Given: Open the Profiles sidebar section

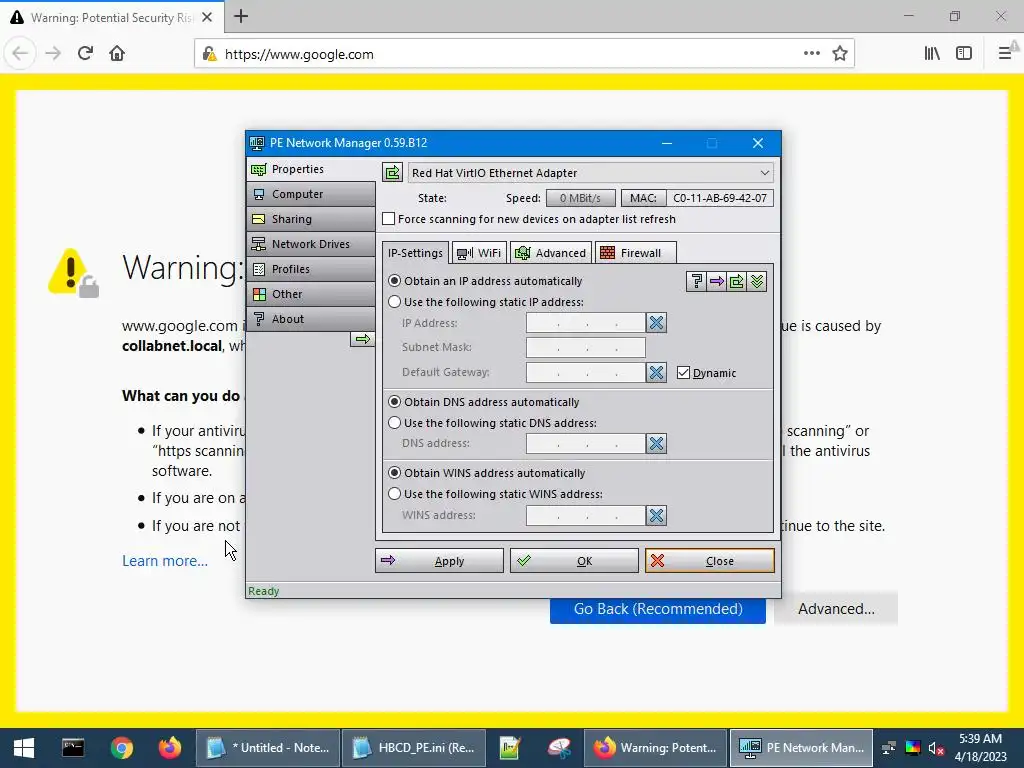Looking at the screenshot, I should tap(312, 269).
